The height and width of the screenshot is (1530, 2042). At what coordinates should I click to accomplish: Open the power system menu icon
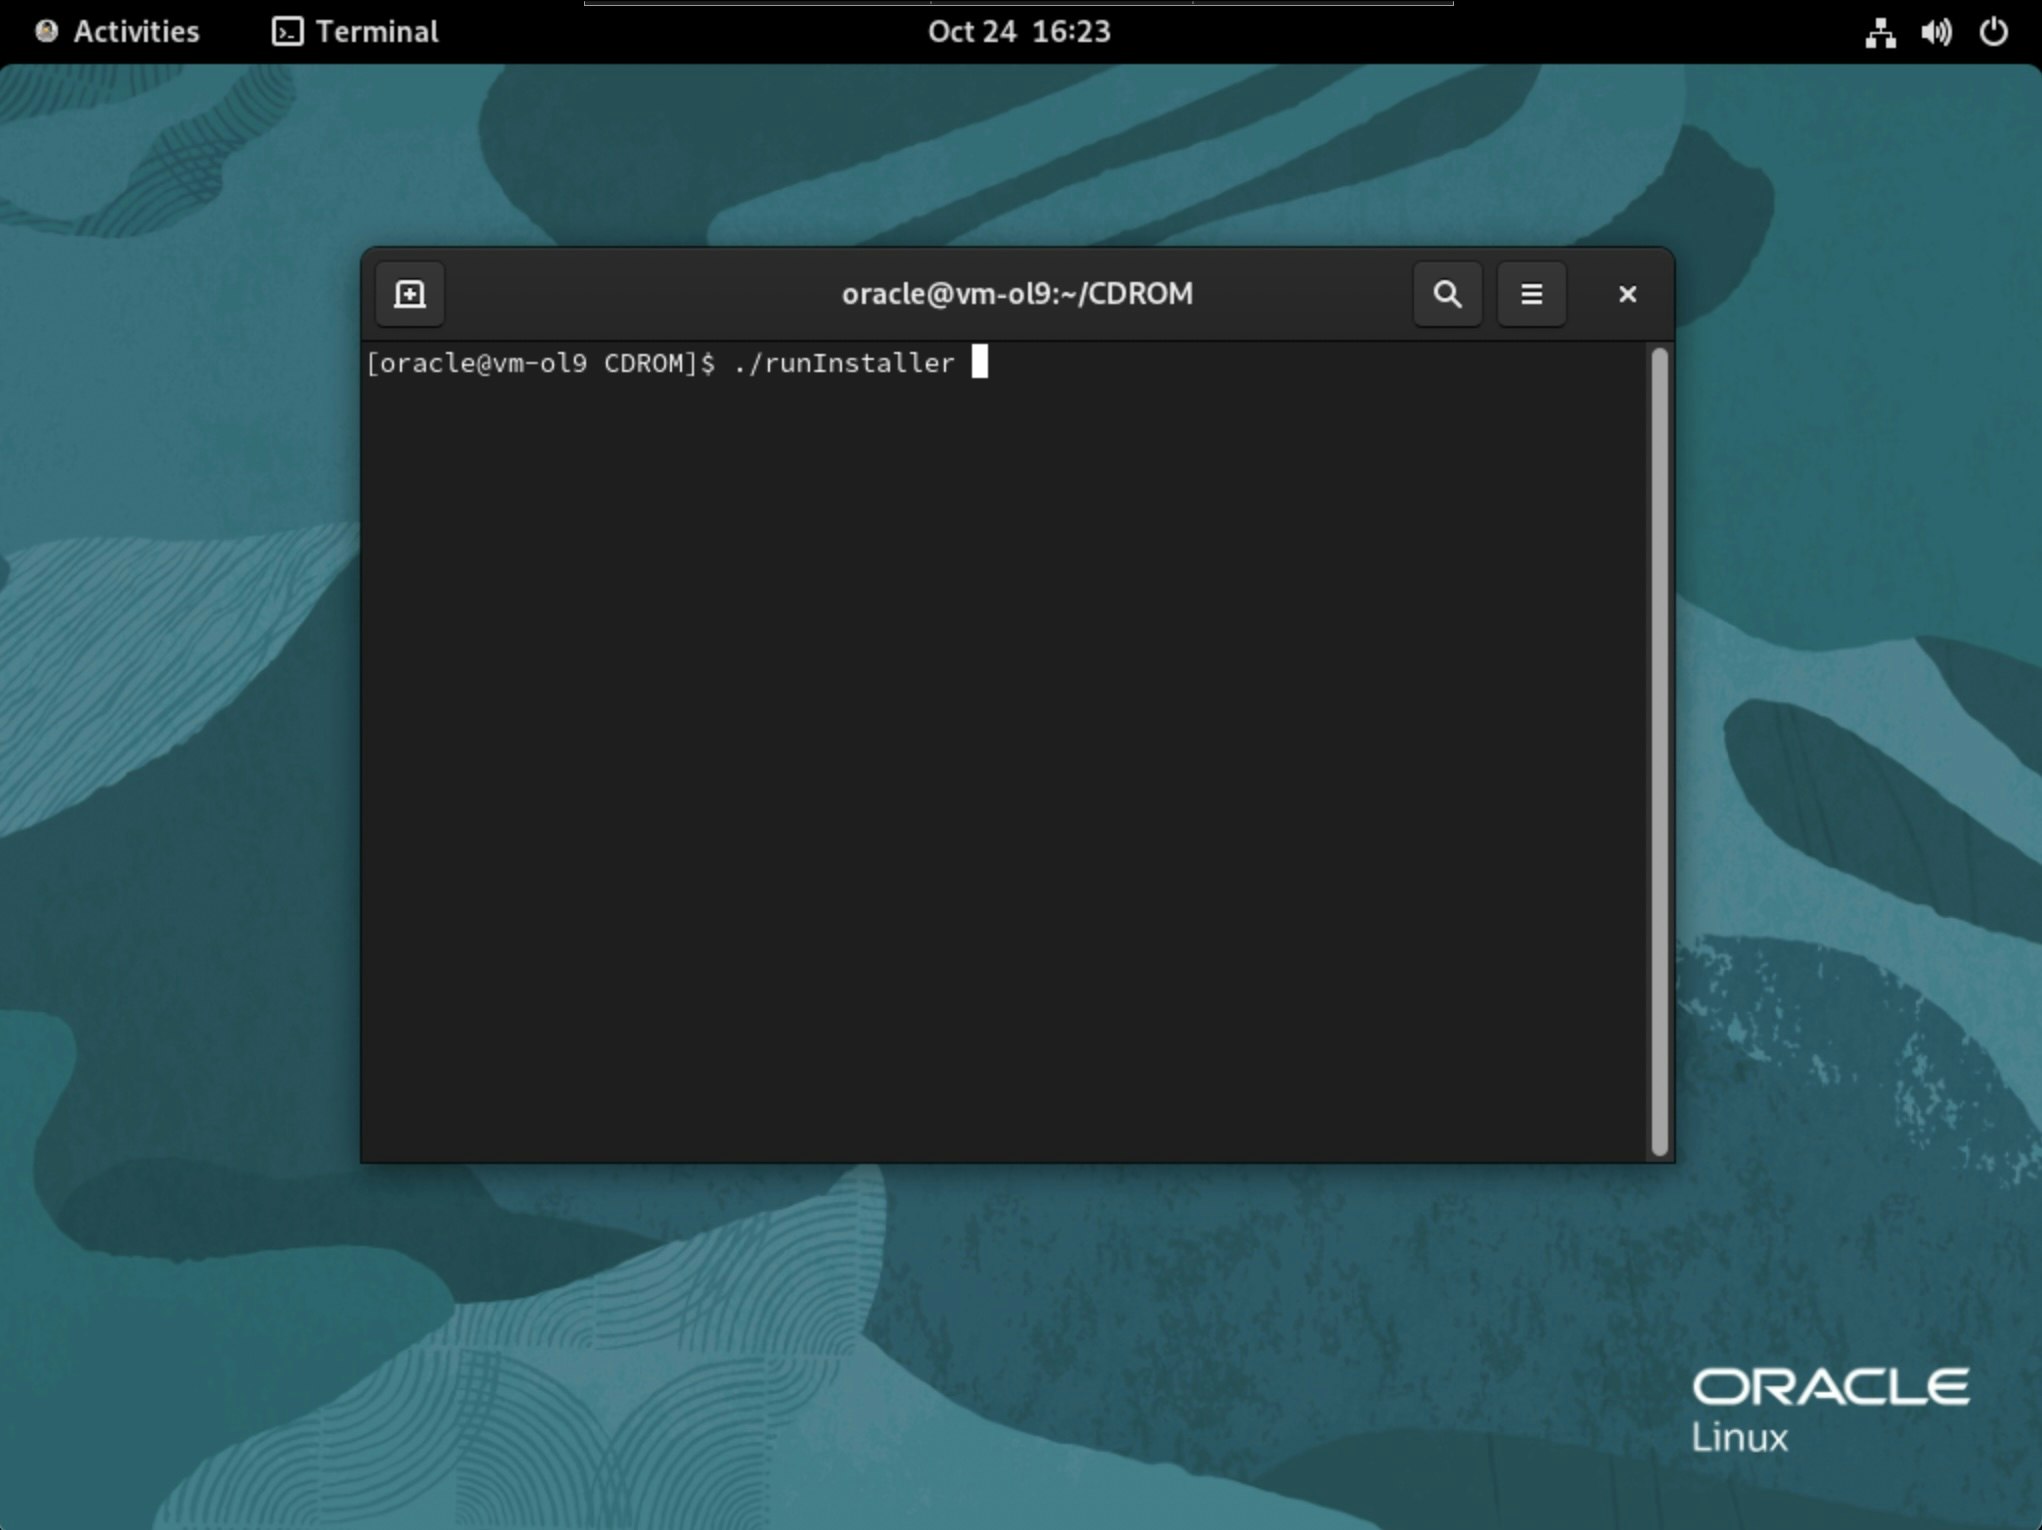point(1992,32)
